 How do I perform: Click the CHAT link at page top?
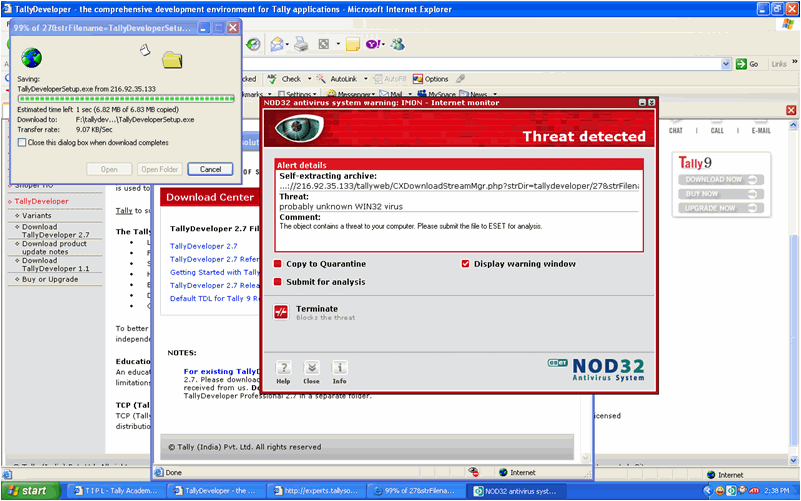pos(675,131)
